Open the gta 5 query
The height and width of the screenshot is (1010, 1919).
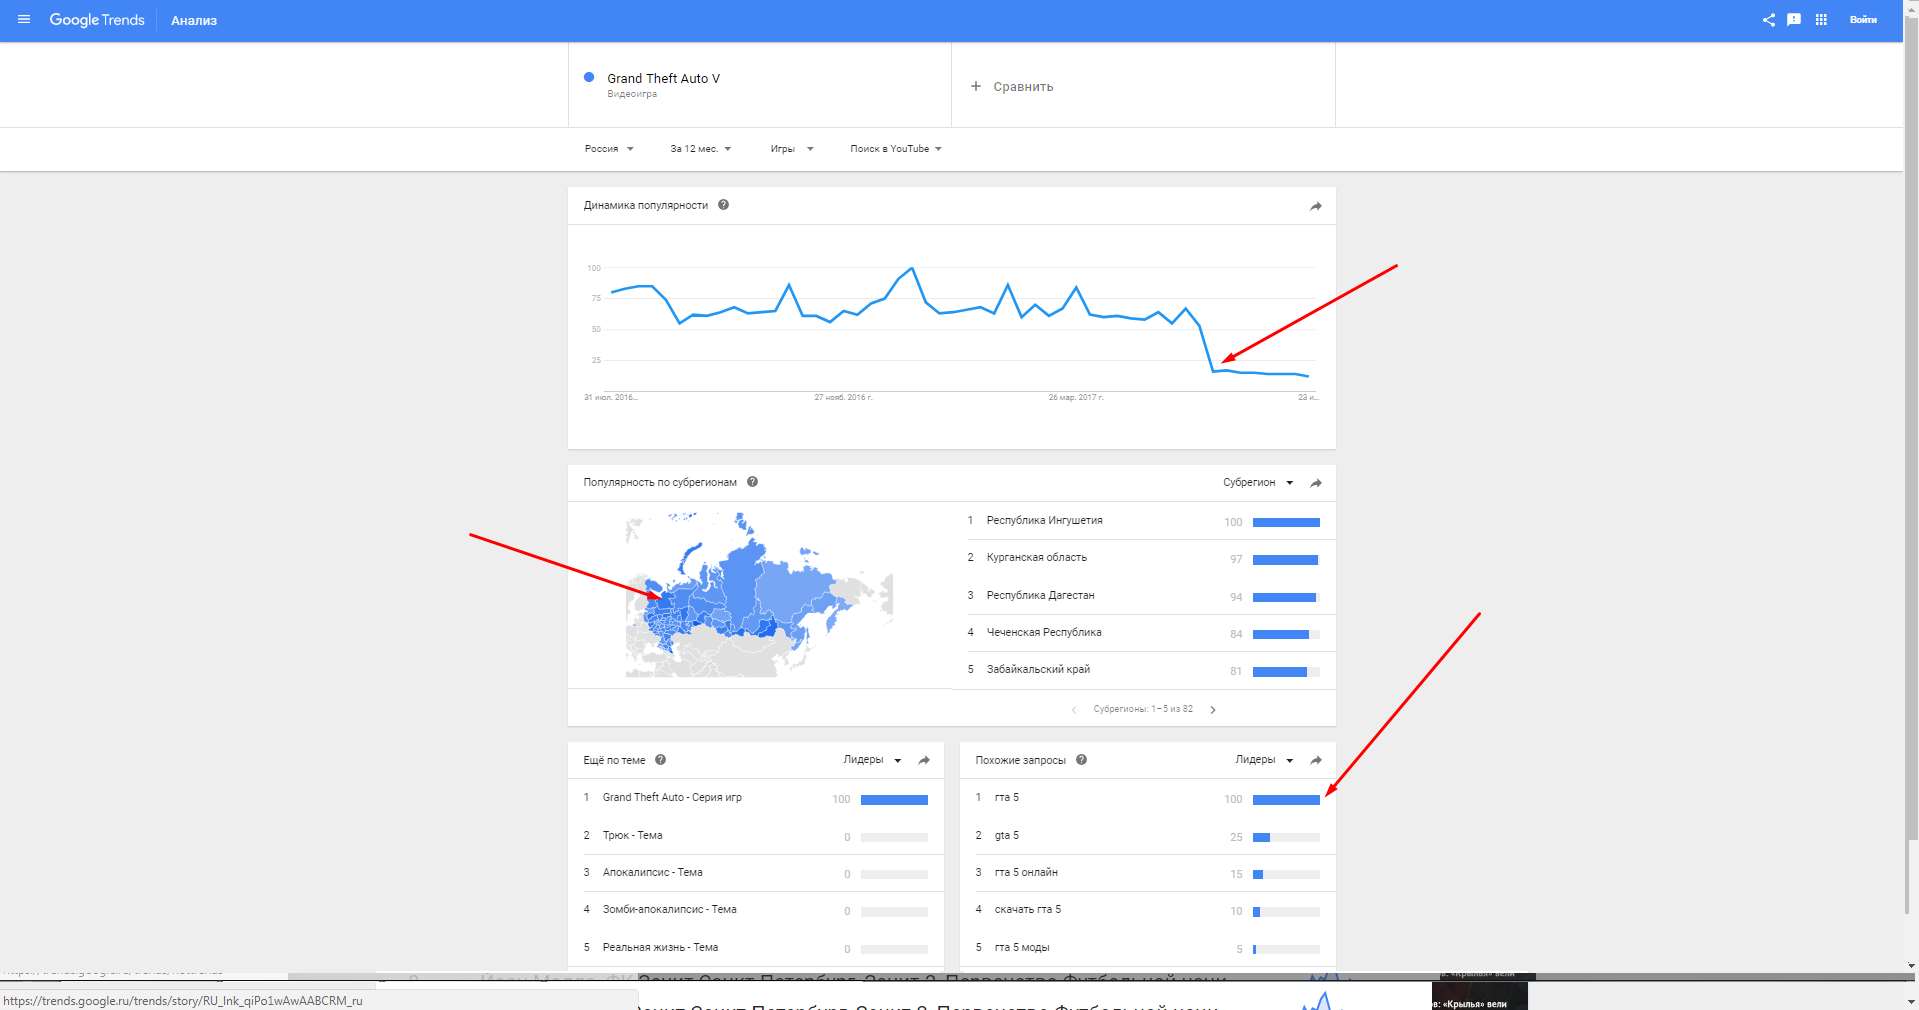[1007, 836]
